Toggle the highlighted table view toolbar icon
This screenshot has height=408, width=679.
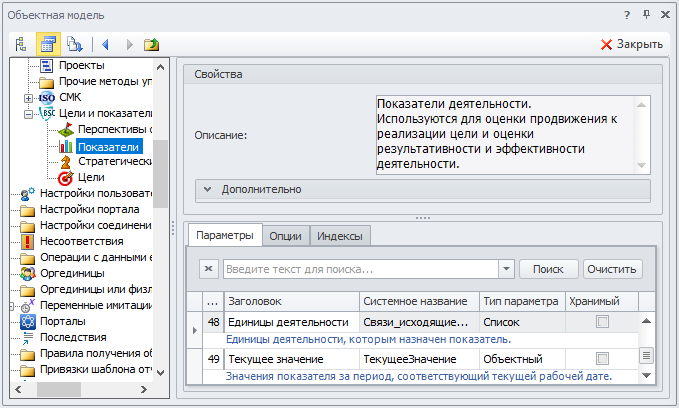coord(48,44)
